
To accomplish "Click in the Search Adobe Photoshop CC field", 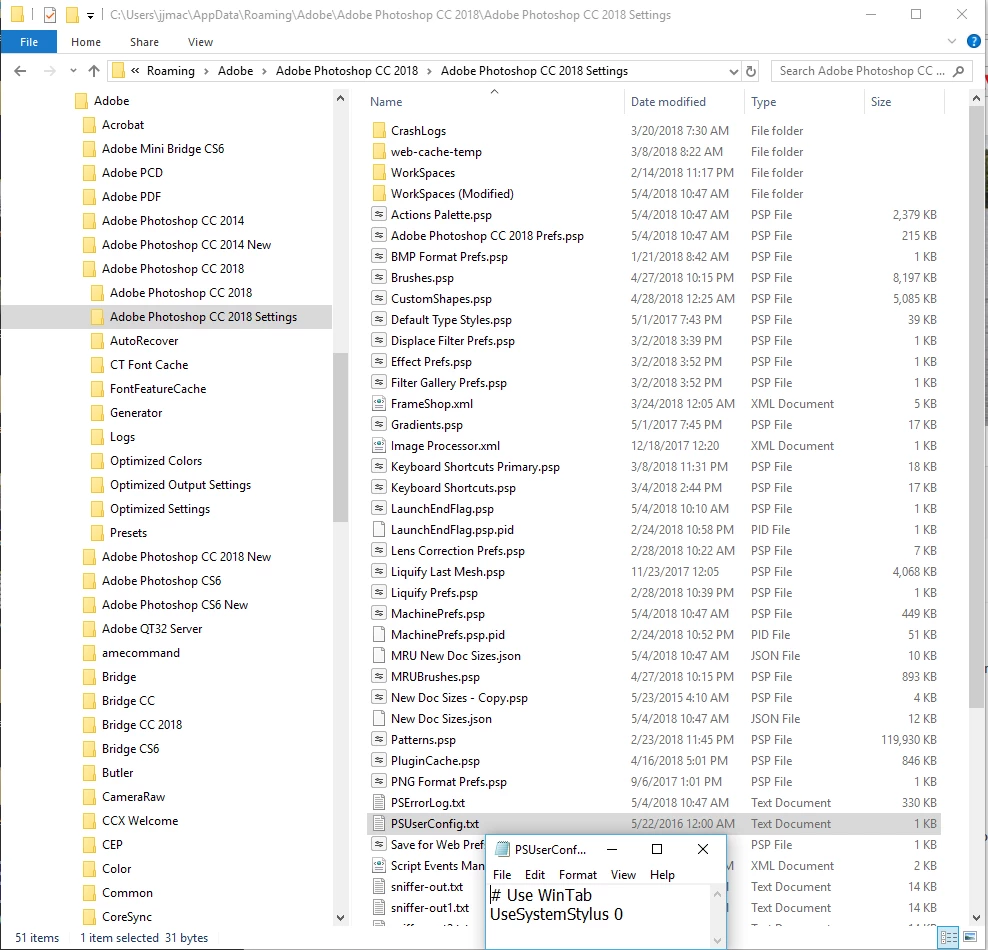I will (x=862, y=71).
